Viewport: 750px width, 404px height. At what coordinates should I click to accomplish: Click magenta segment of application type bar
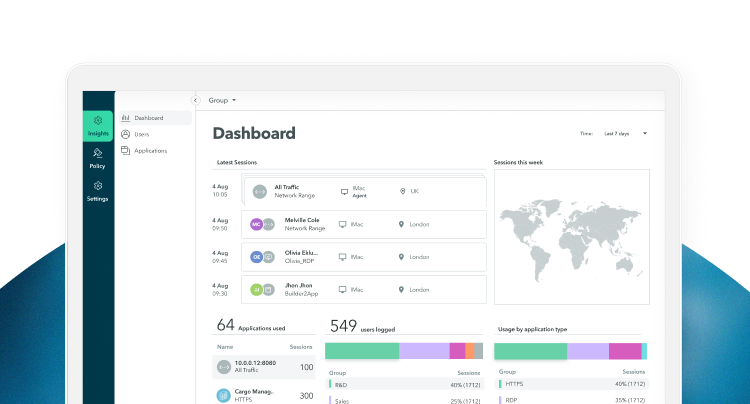tap(625, 351)
